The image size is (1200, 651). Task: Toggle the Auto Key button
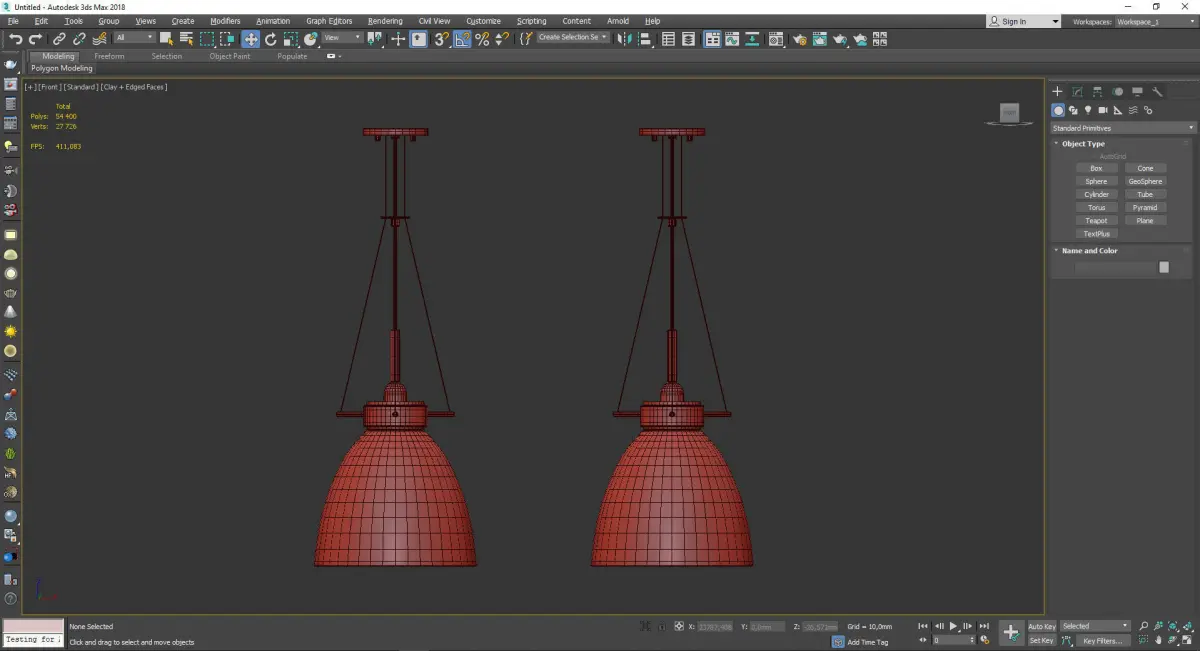point(1041,626)
